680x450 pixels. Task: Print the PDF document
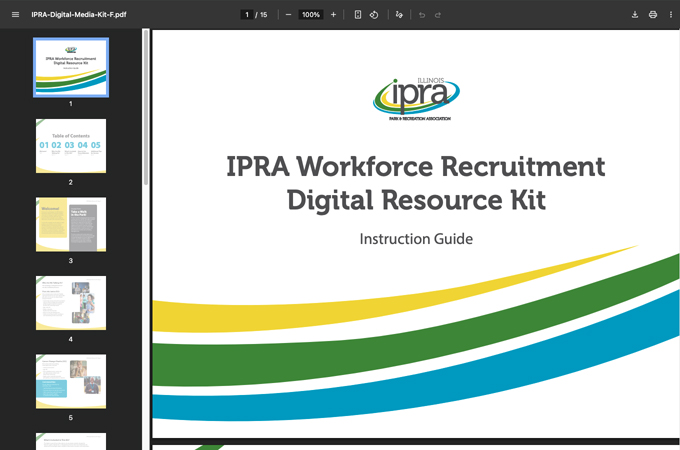pyautogui.click(x=653, y=15)
